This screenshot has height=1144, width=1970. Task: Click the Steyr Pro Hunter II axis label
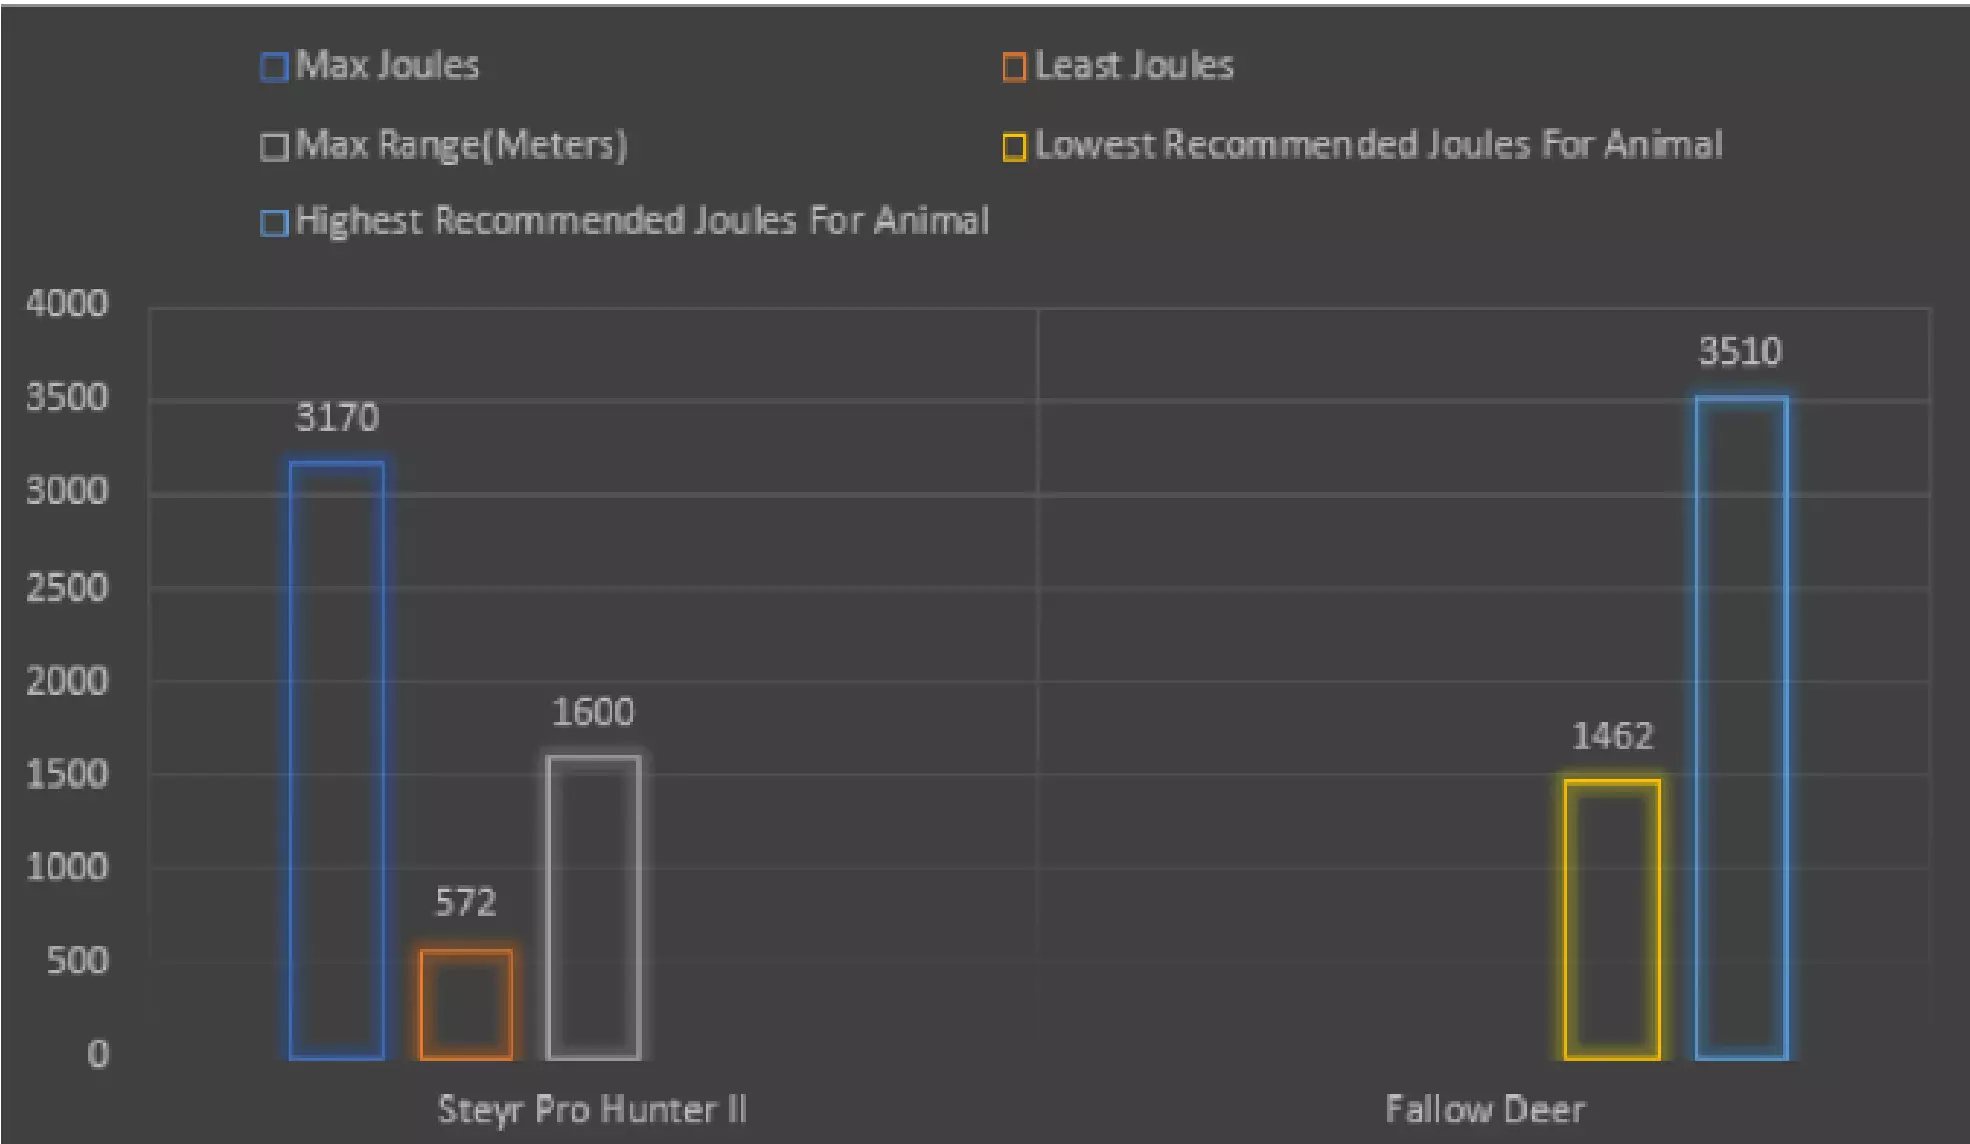[x=592, y=1109]
